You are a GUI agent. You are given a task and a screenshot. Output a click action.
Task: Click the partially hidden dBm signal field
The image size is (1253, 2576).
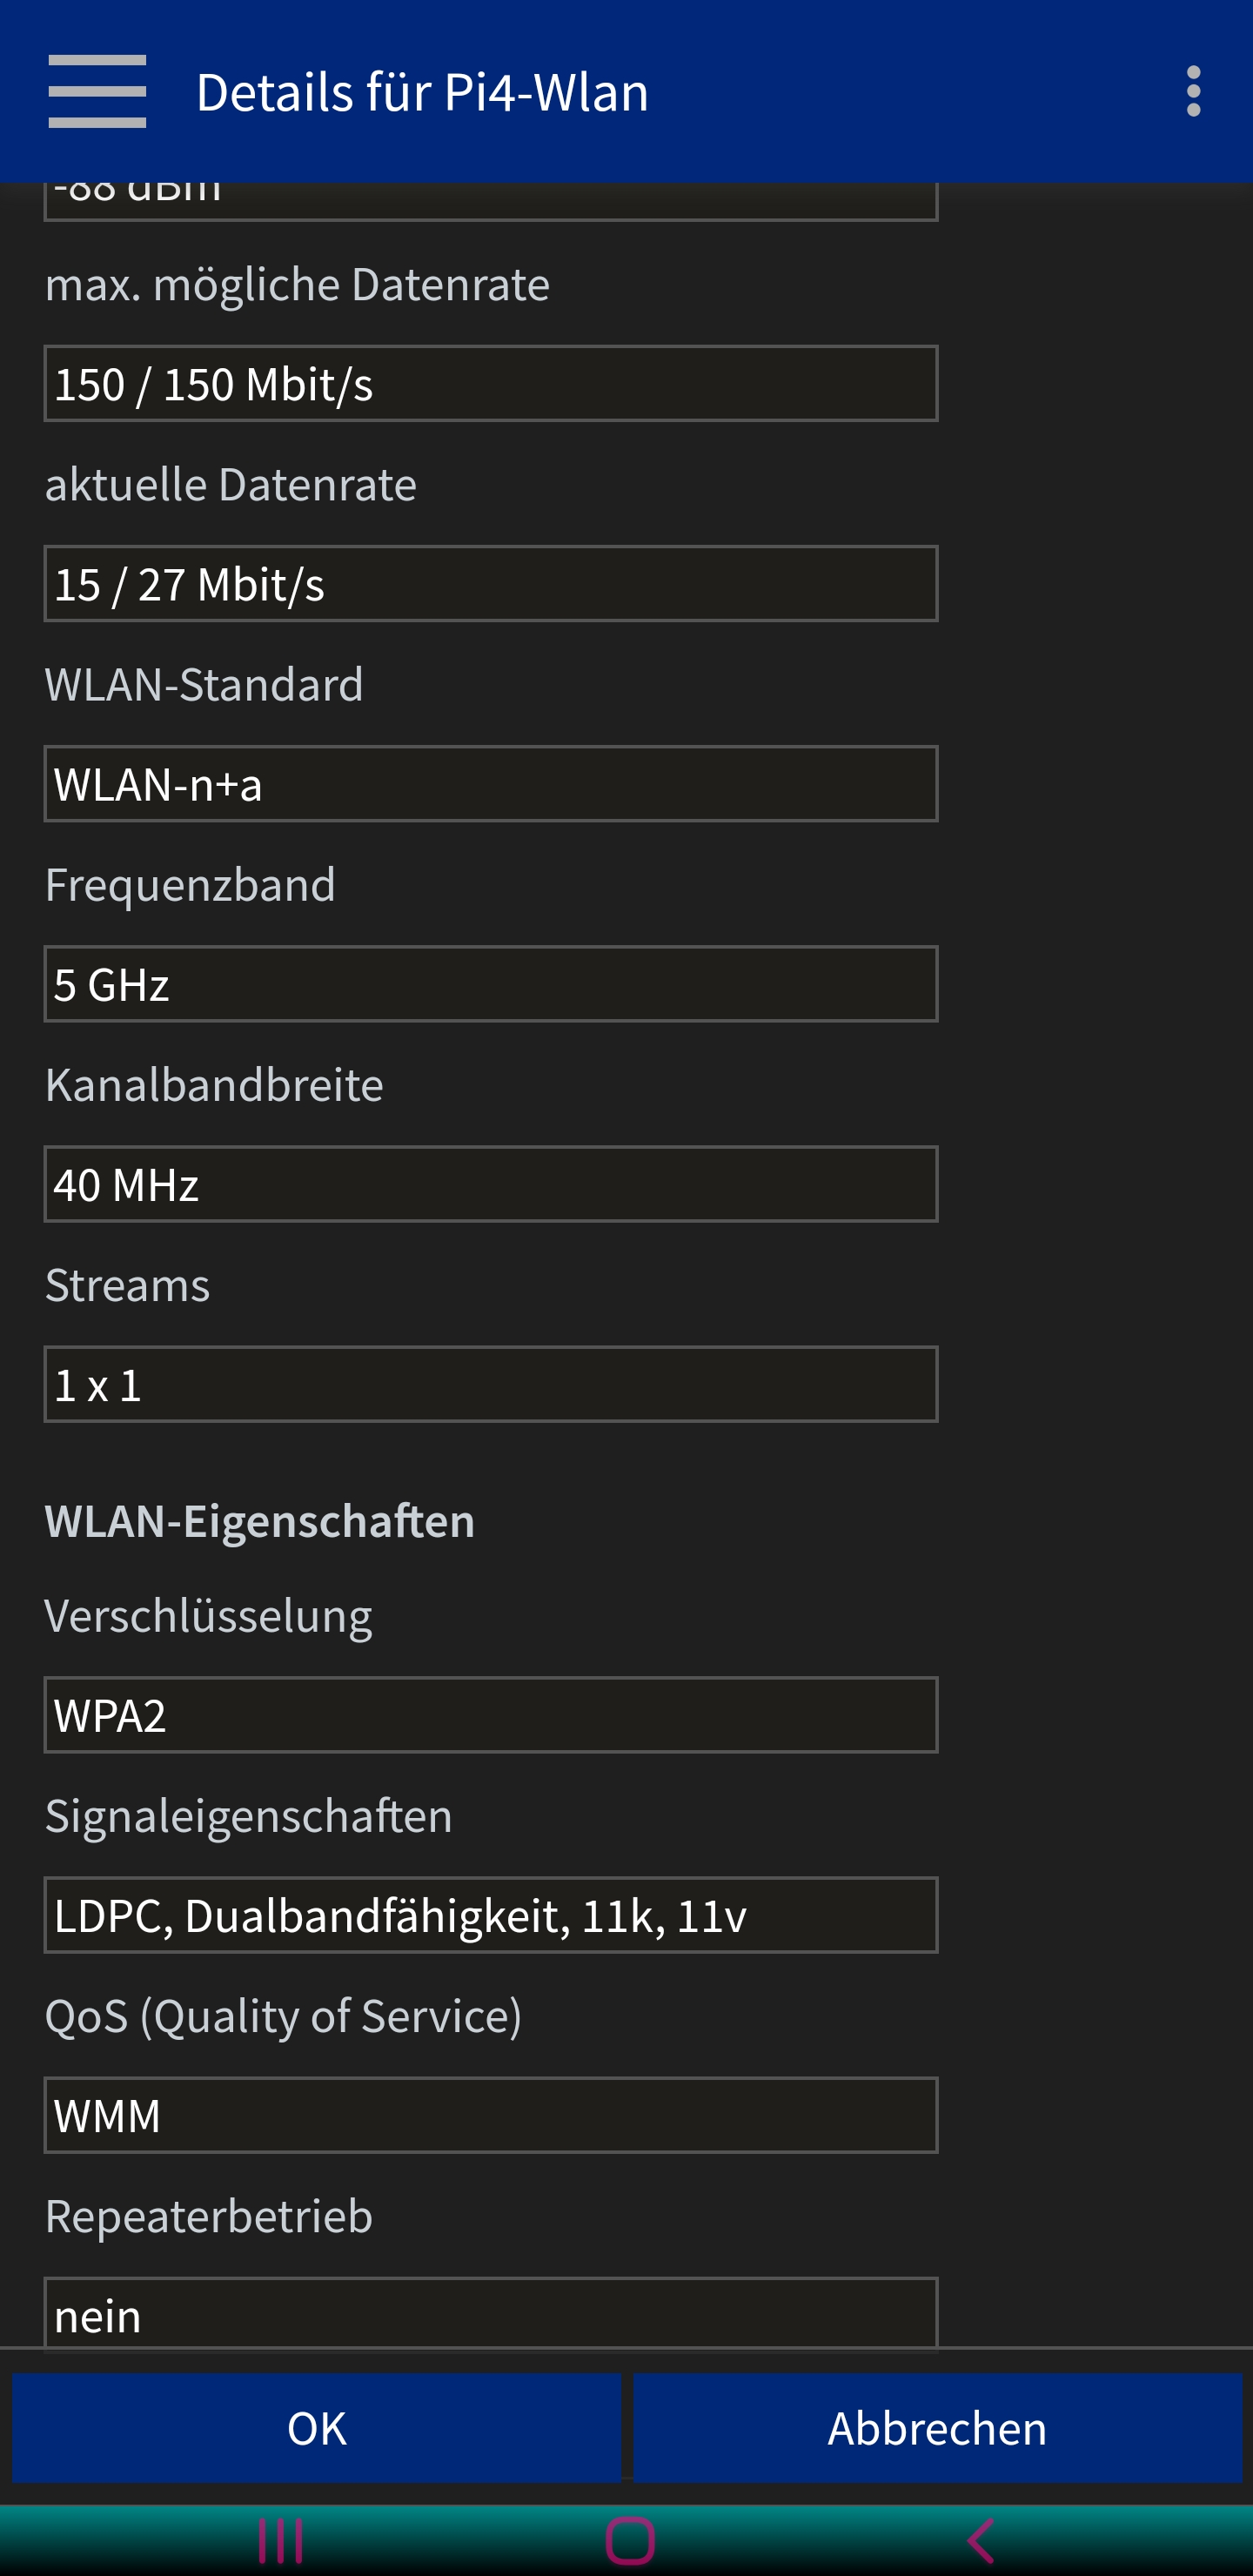point(491,201)
